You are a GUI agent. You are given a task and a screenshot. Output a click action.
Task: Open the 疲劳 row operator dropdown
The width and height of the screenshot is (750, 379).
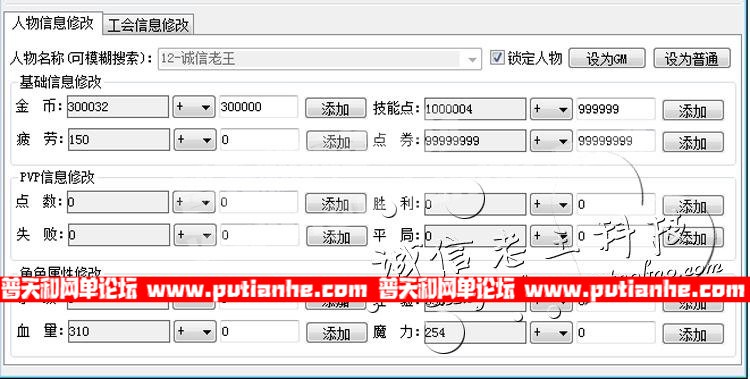coord(194,140)
